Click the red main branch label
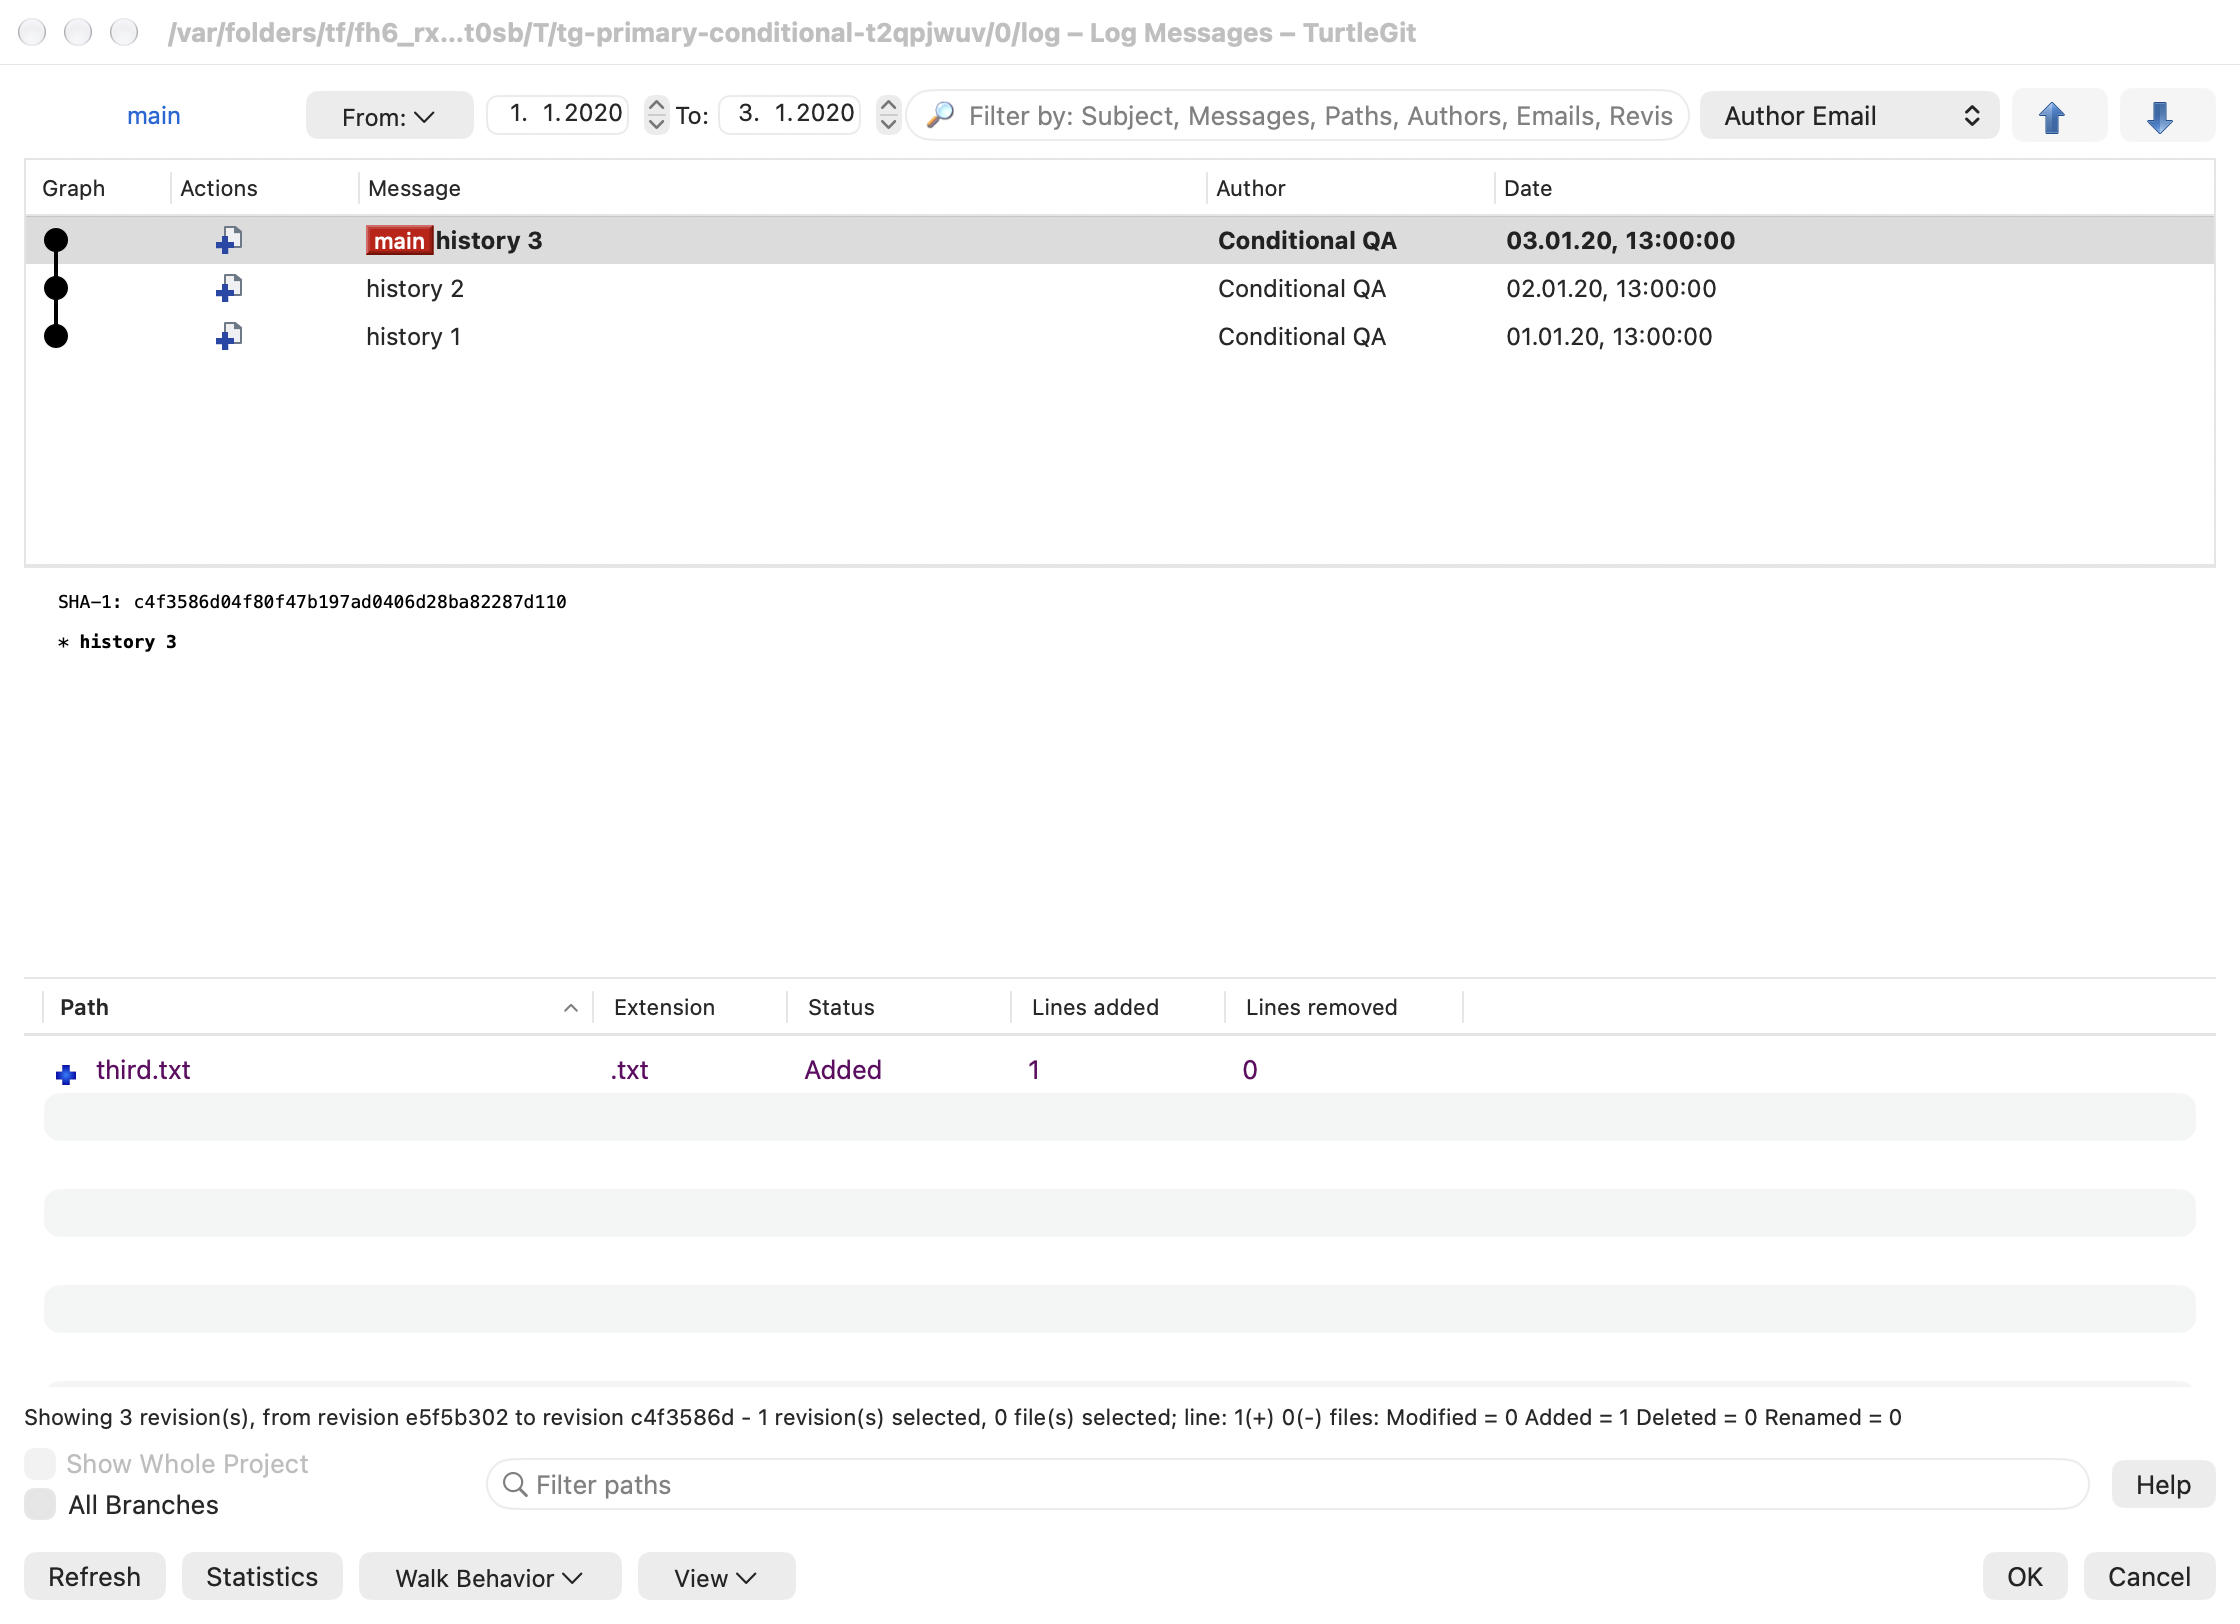This screenshot has width=2240, height=1624. [x=399, y=240]
